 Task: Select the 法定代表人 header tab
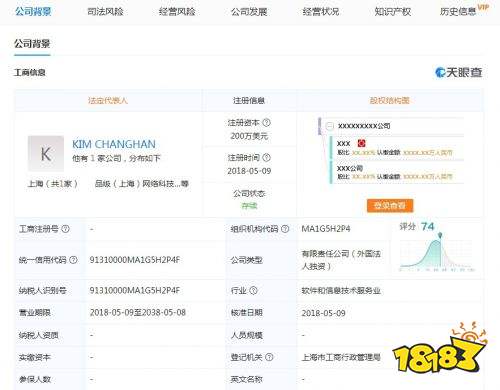coord(108,100)
